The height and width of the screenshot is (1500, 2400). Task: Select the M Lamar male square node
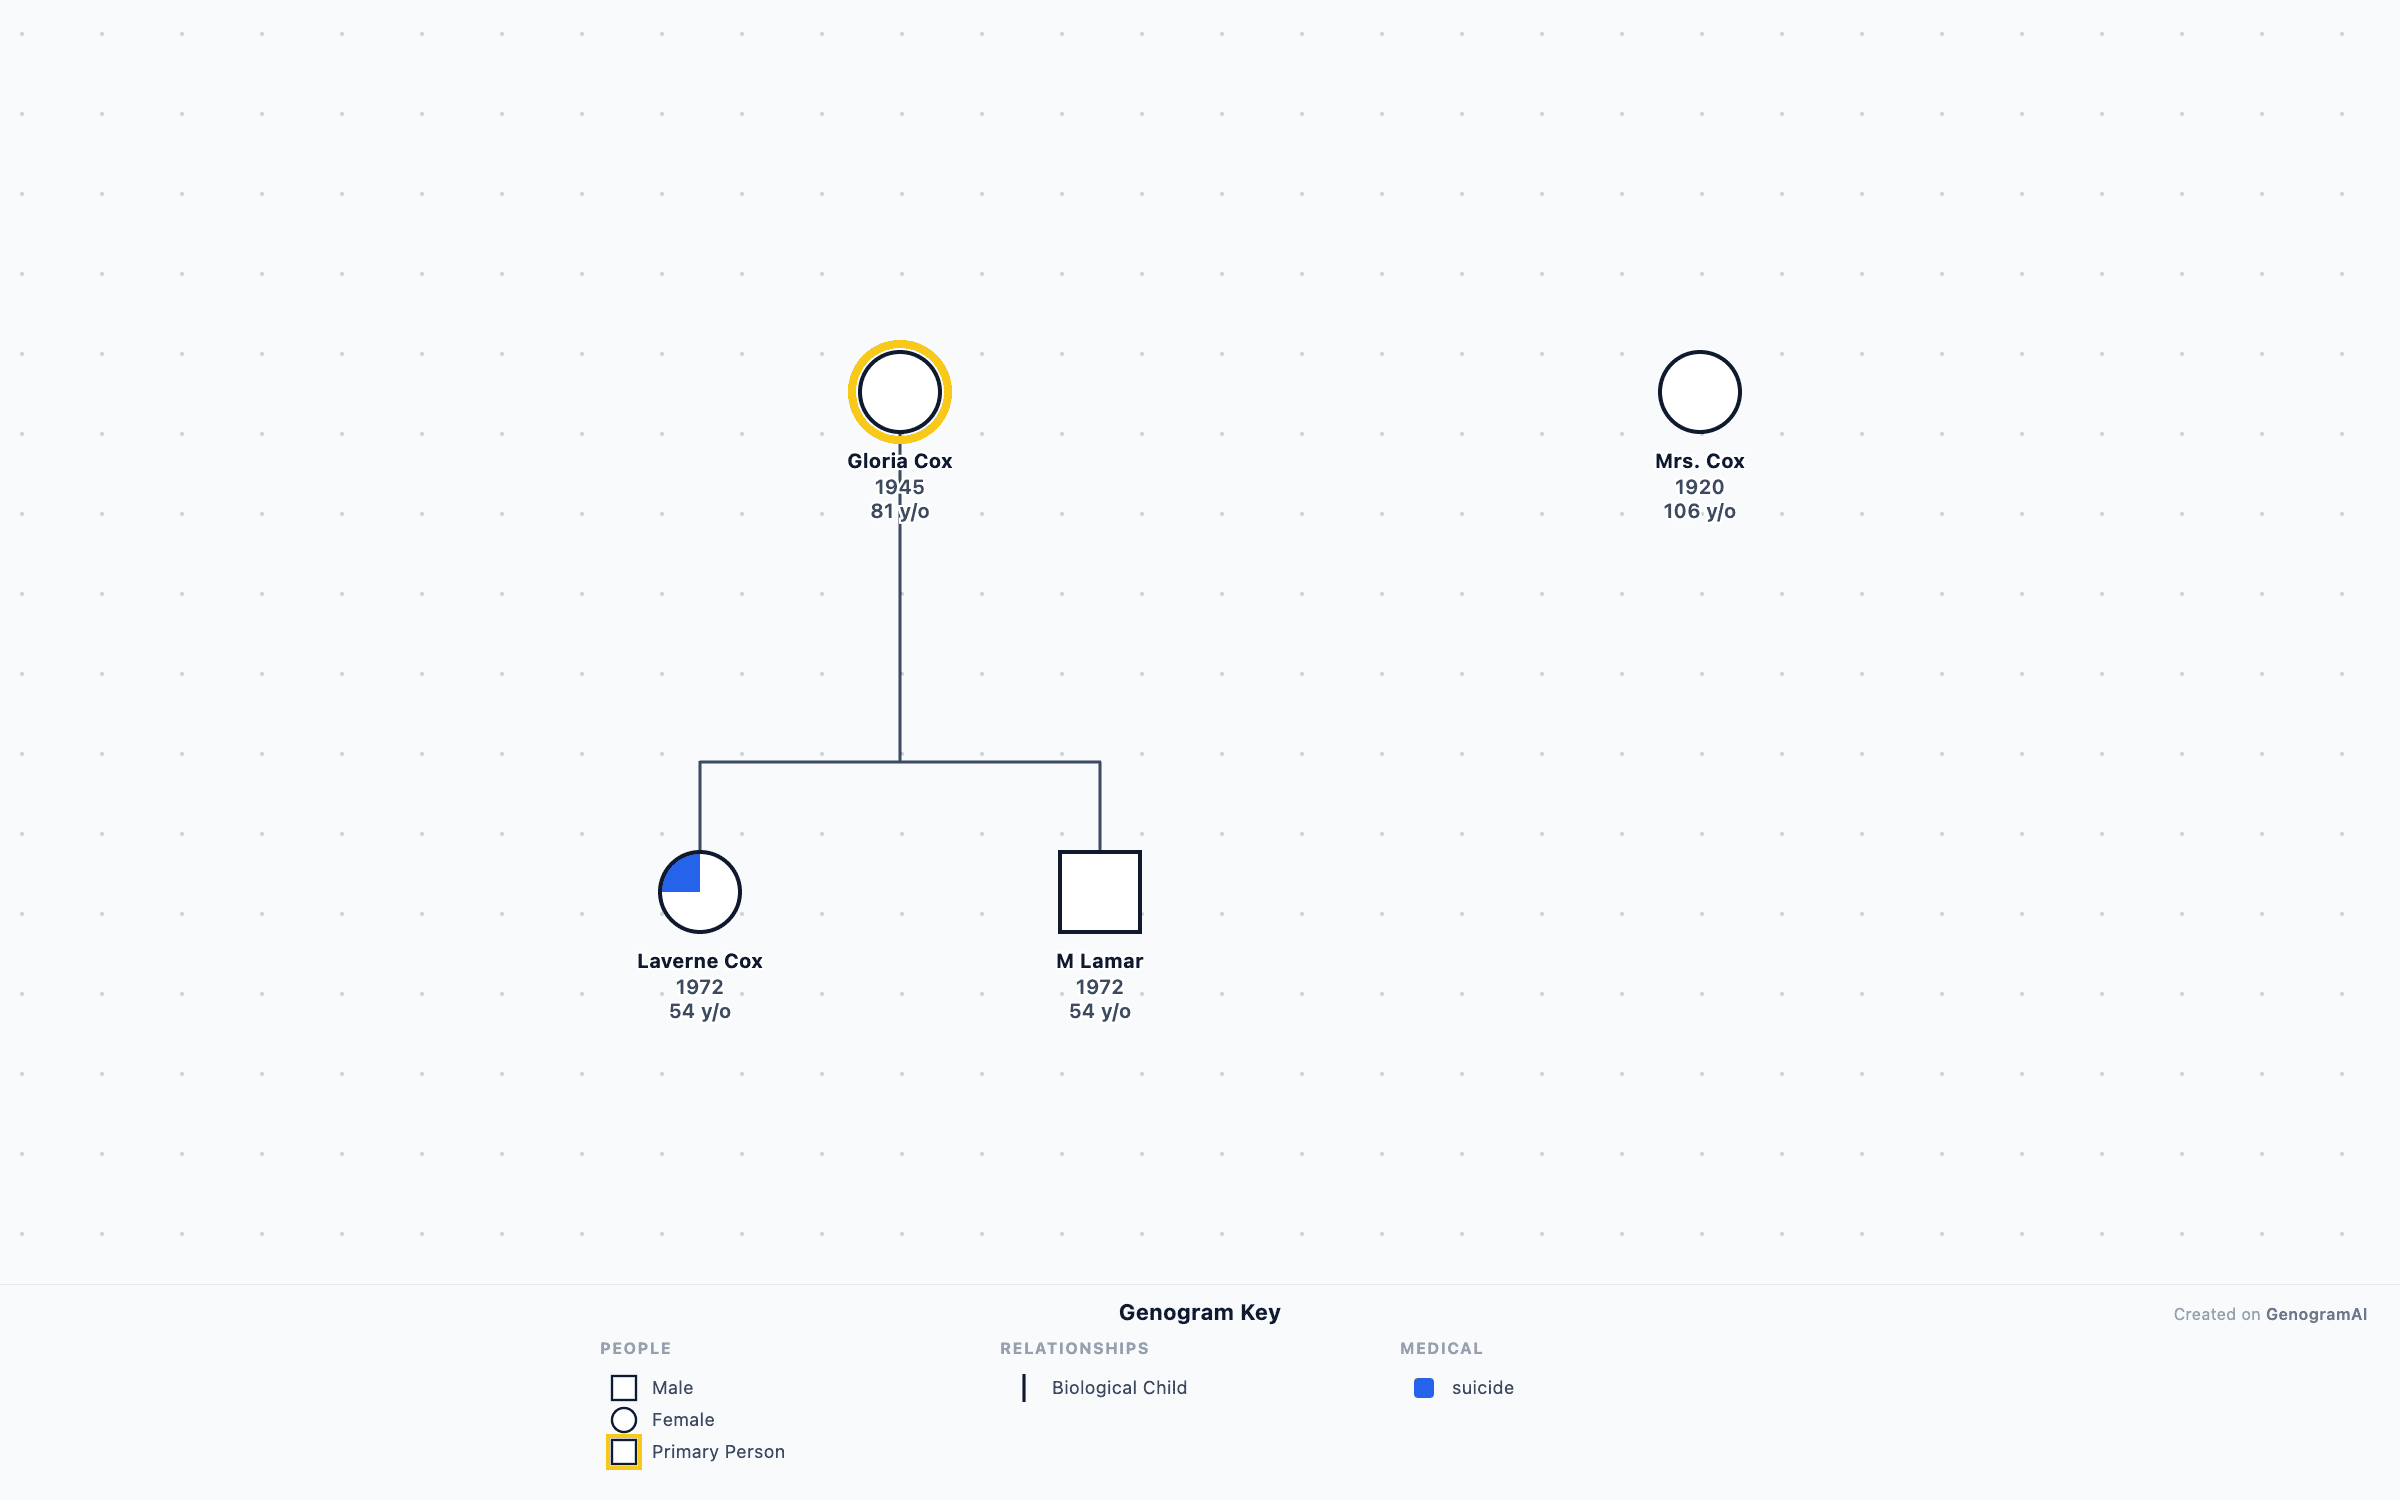pyautogui.click(x=1100, y=891)
